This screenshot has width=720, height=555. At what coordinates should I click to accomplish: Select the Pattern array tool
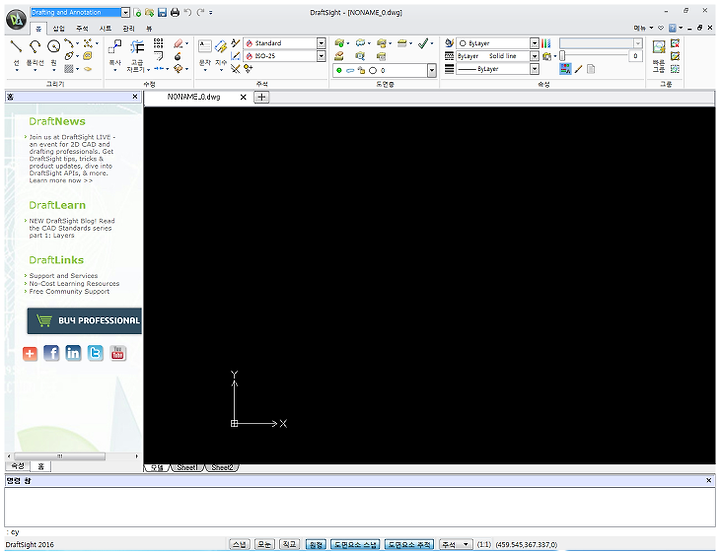pos(158,44)
